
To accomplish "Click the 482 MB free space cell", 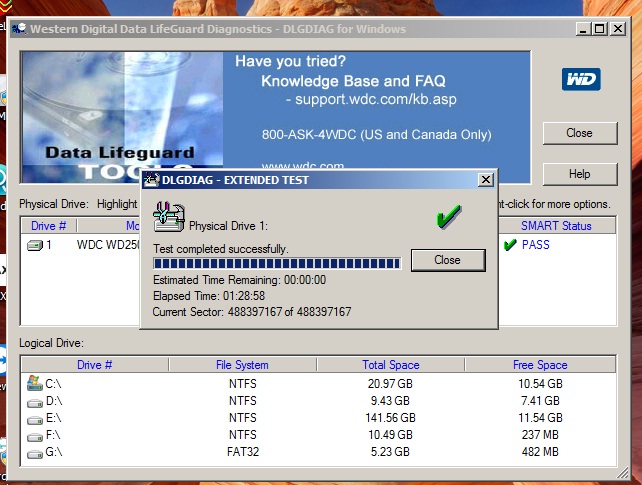I will 540,452.
